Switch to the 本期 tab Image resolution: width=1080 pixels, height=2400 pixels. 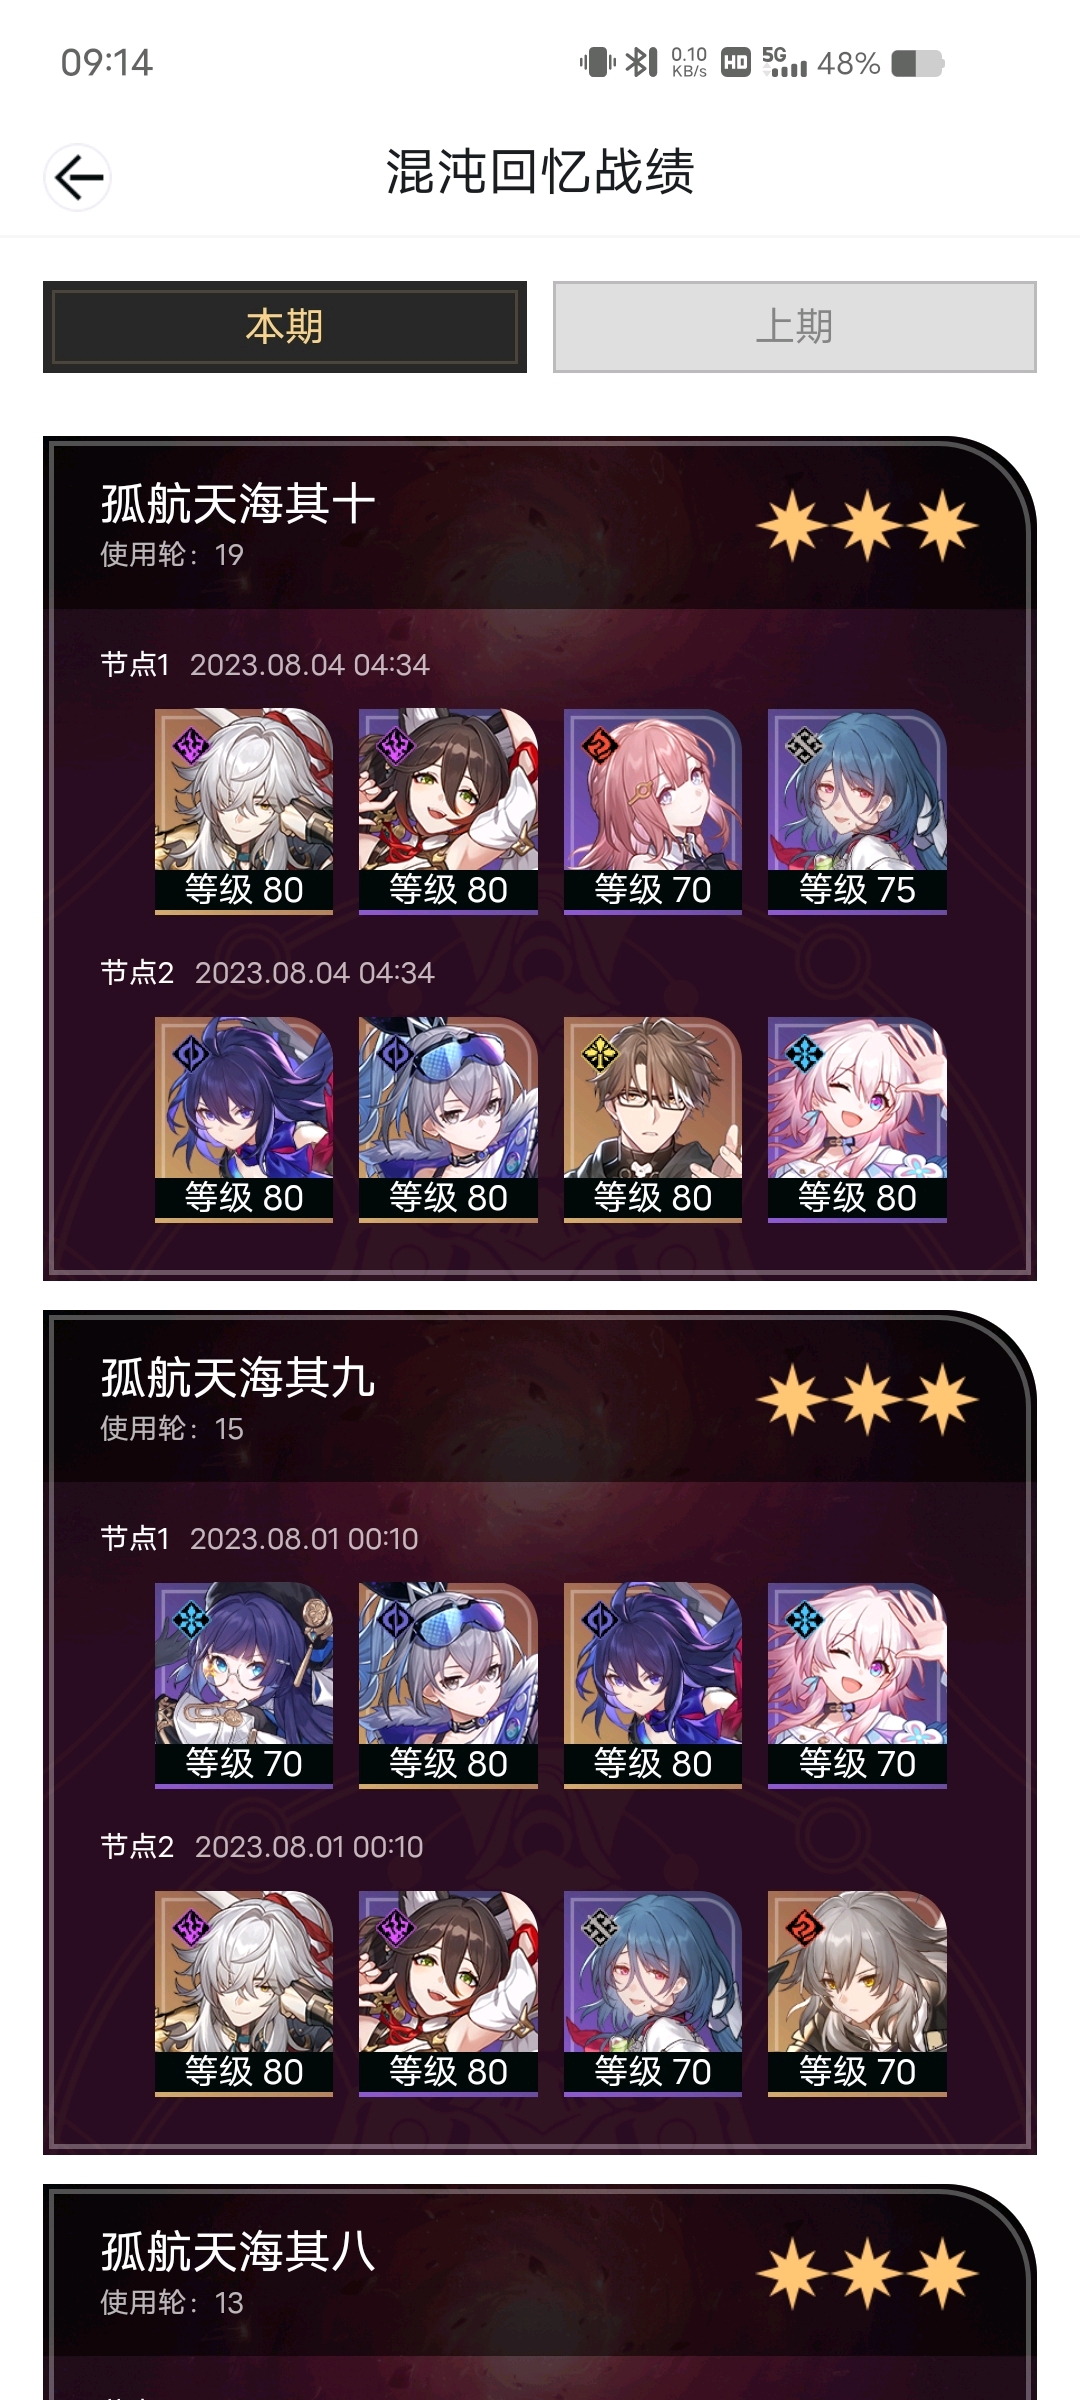(x=285, y=327)
